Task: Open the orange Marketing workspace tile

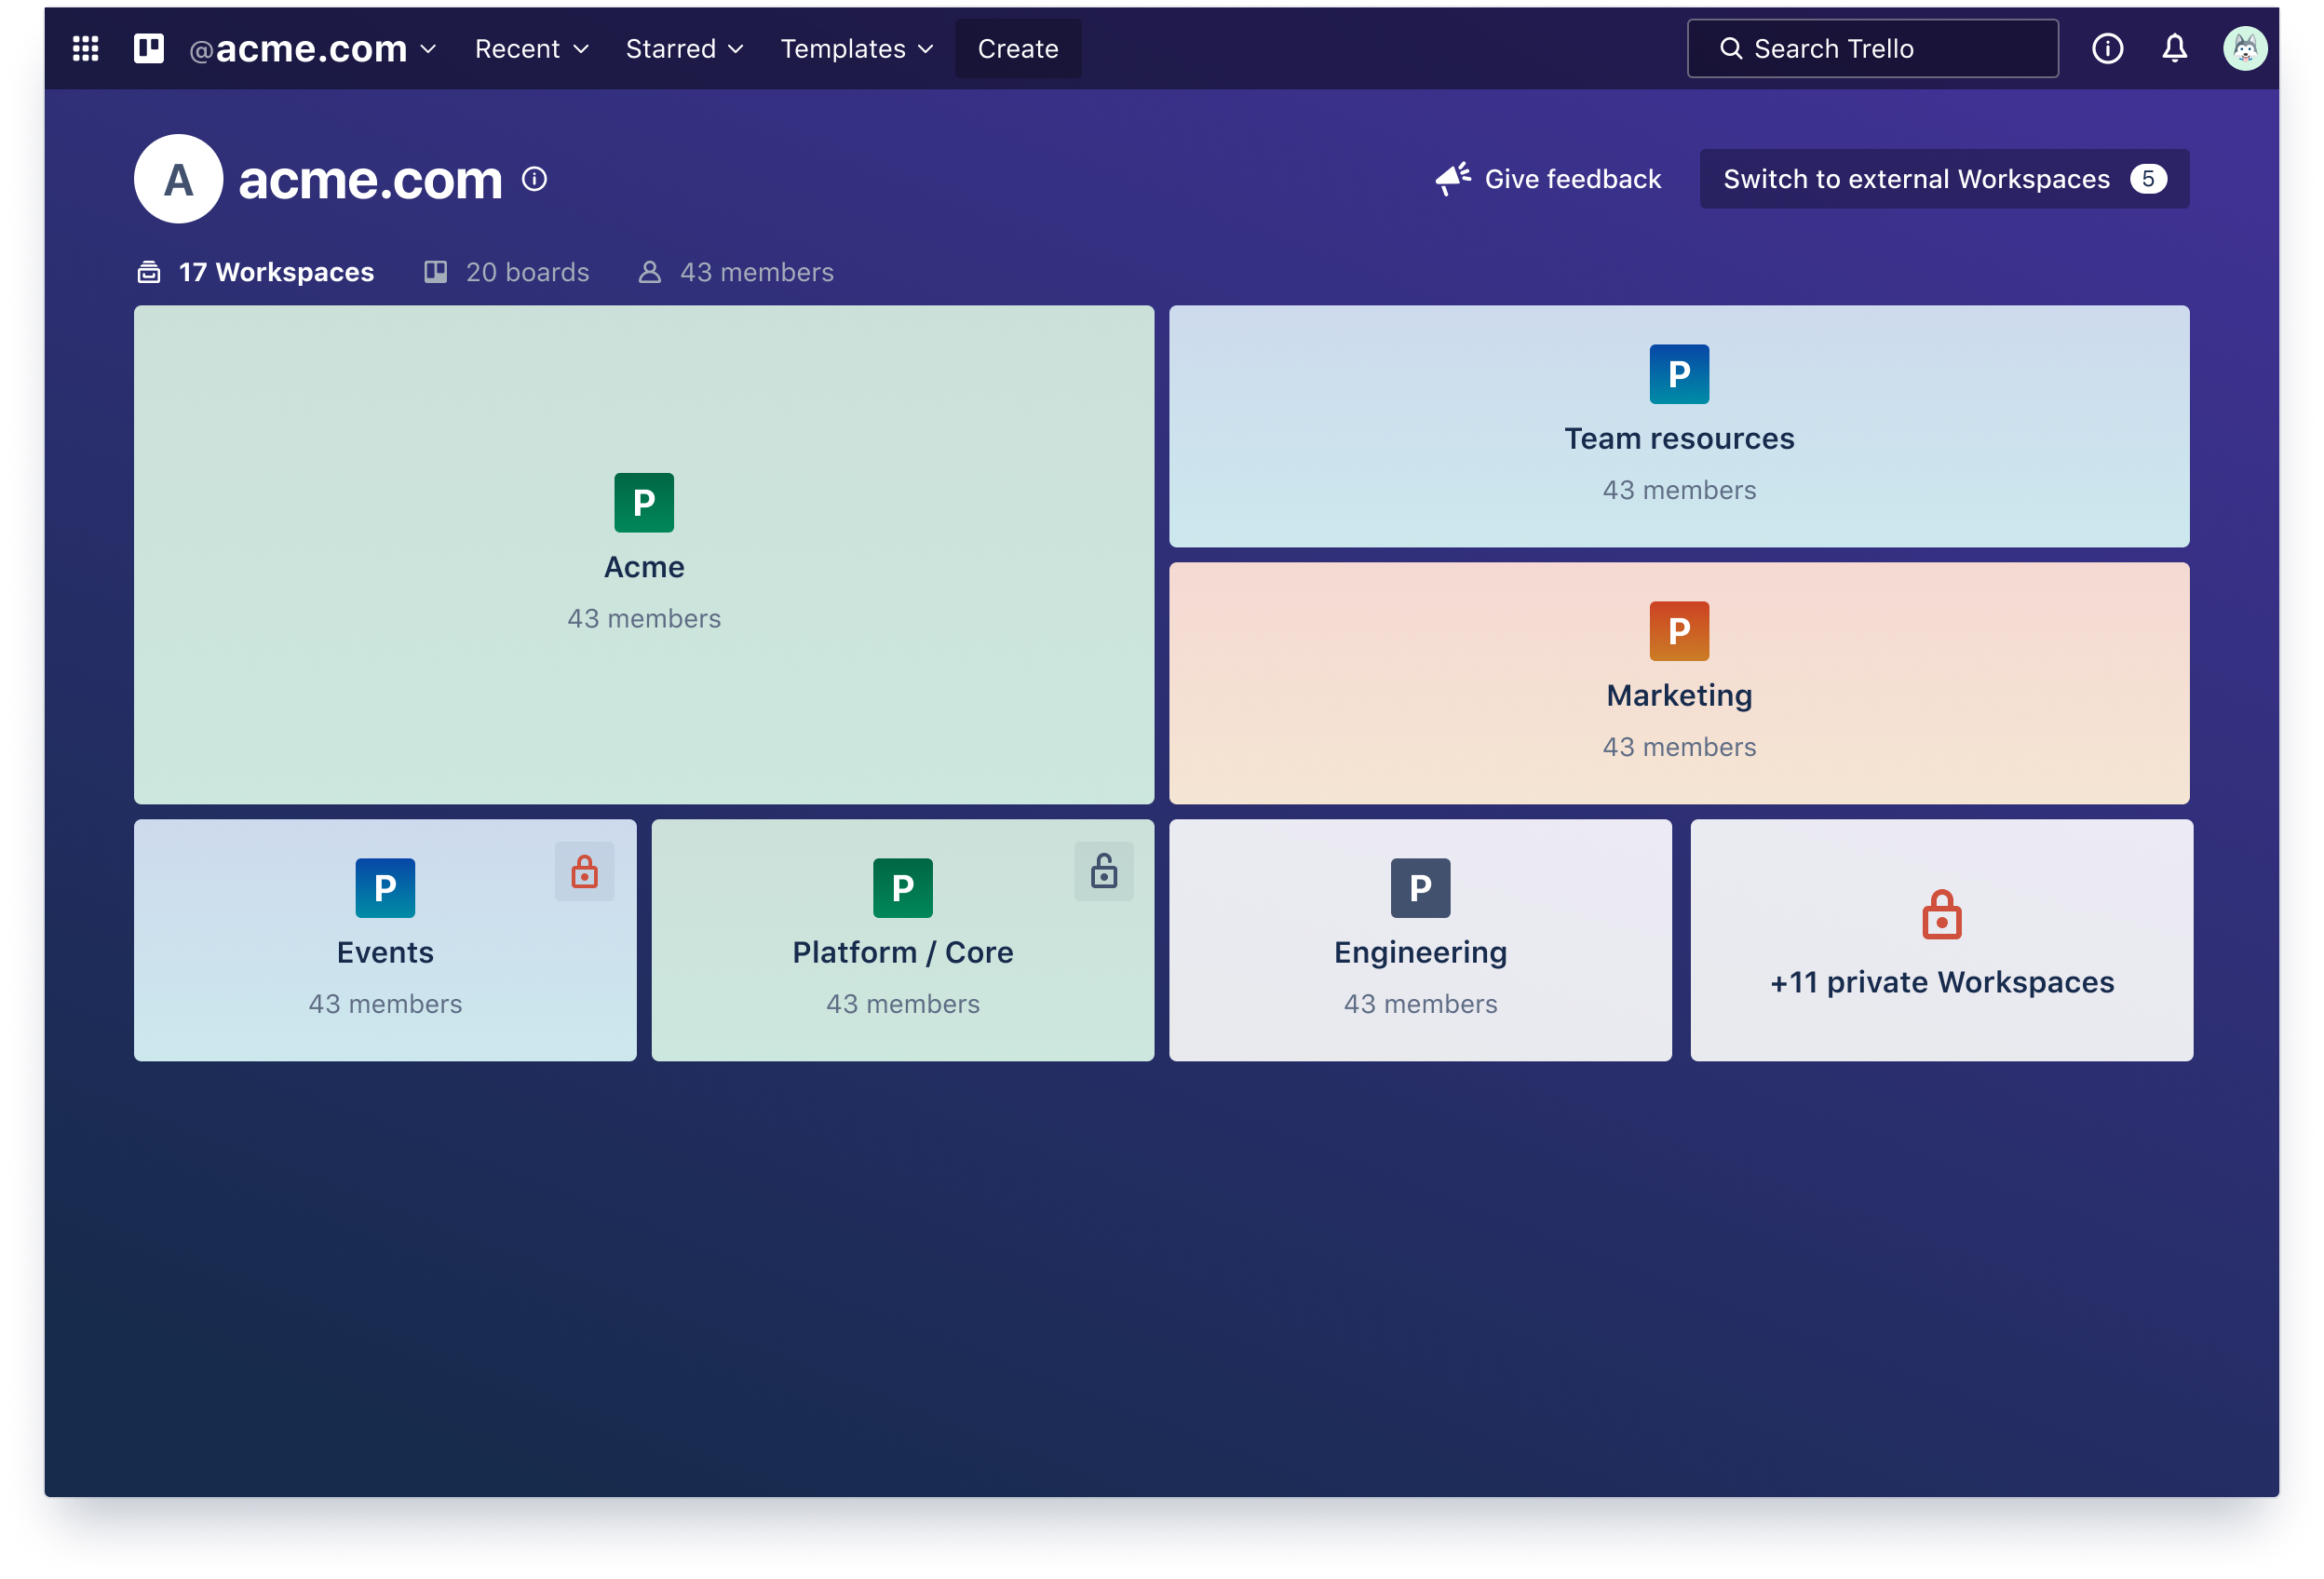Action: [1678, 683]
